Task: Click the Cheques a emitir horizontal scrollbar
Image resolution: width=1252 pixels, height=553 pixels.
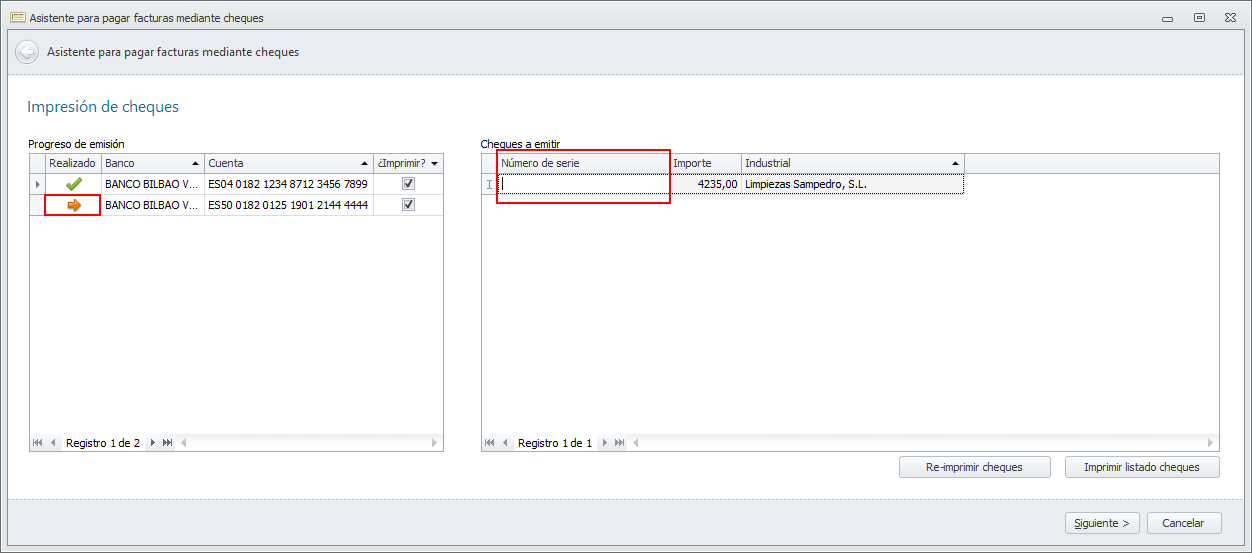Action: click(x=924, y=442)
